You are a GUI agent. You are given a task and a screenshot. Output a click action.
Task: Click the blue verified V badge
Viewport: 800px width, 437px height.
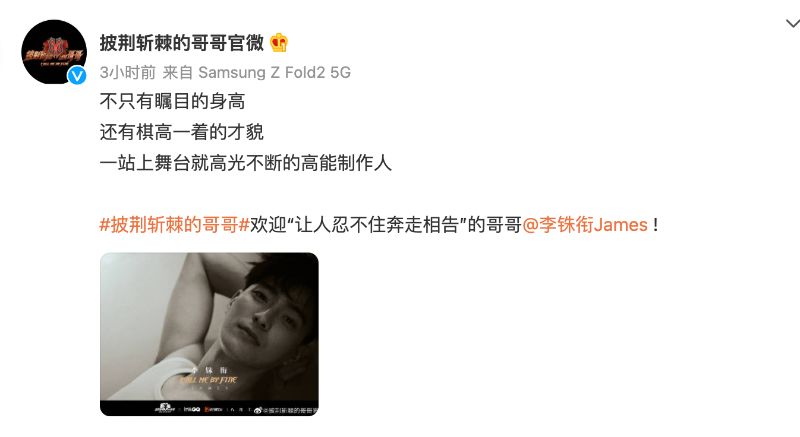pos(77,75)
